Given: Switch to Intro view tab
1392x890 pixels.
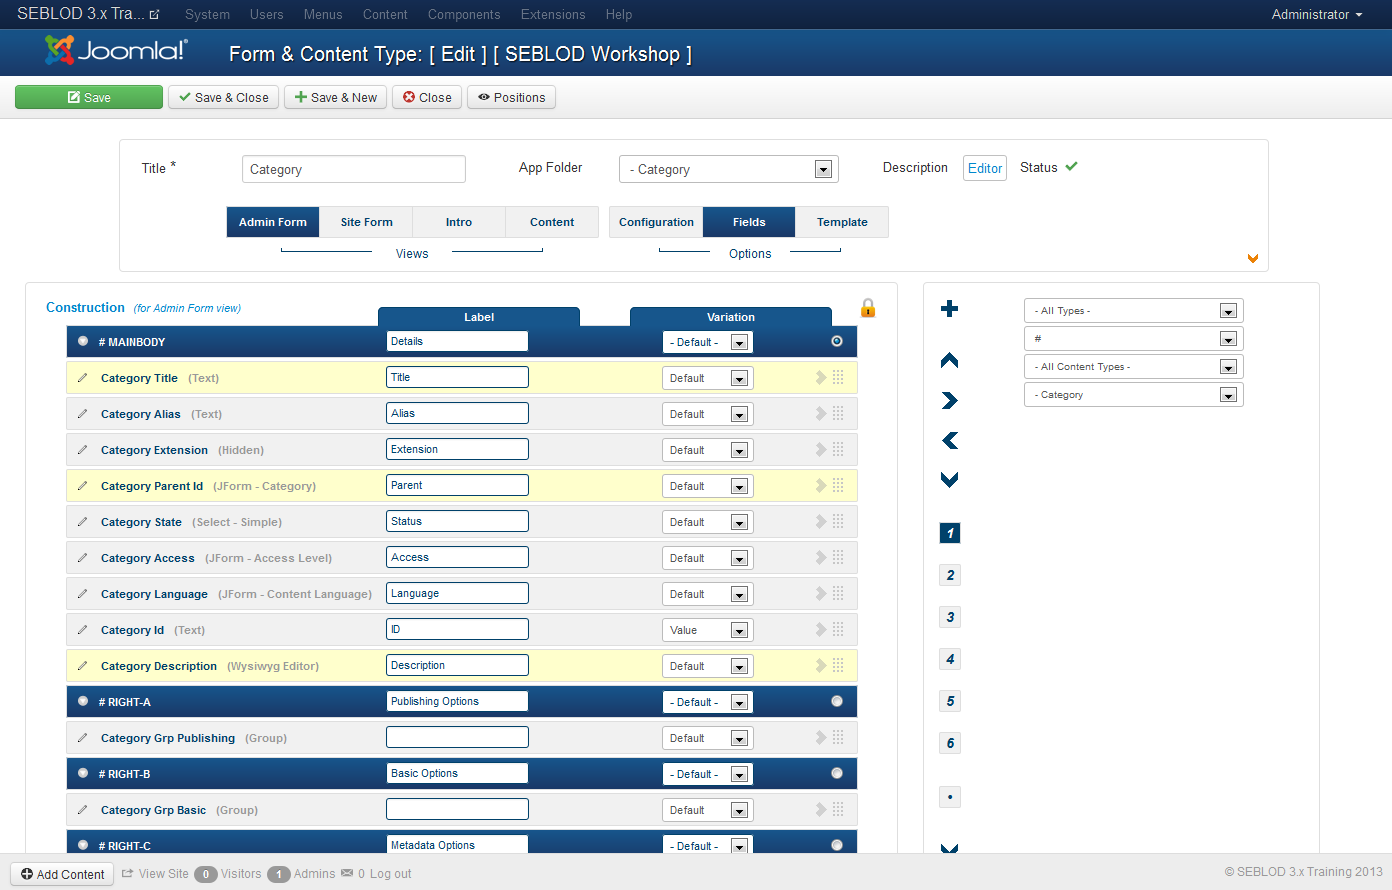Looking at the screenshot, I should coord(459,222).
